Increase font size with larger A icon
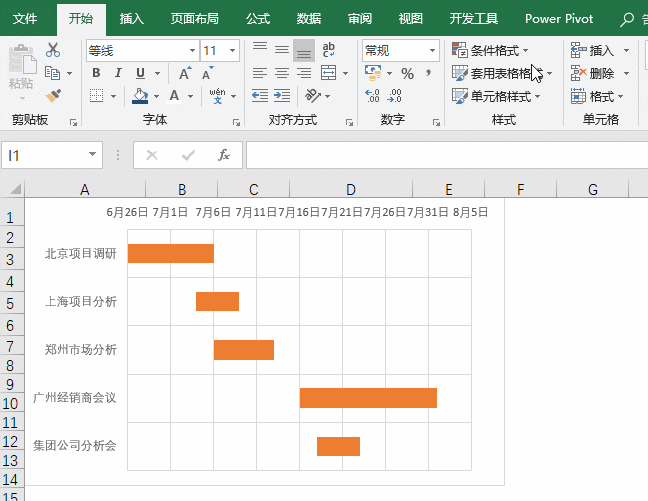Image resolution: width=648 pixels, height=501 pixels. (x=184, y=73)
